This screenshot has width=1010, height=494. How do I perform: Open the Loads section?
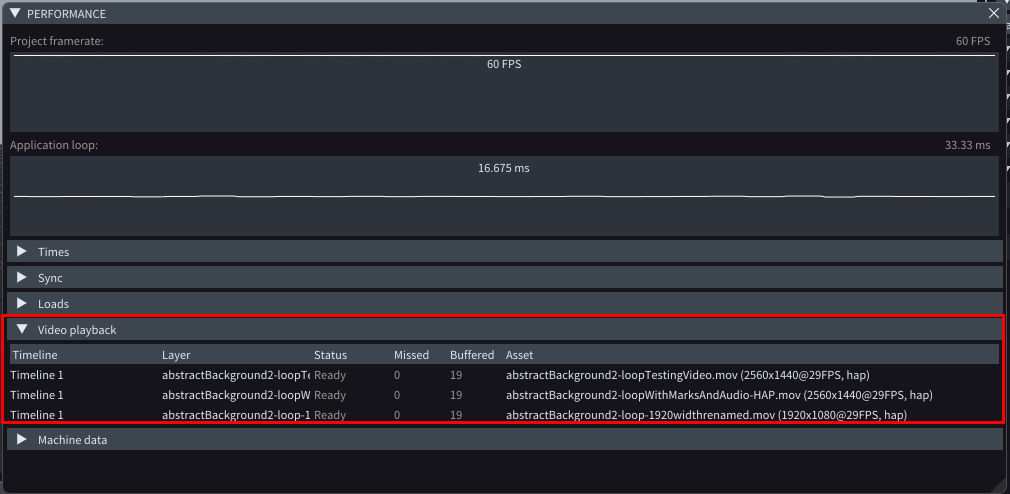click(22, 303)
